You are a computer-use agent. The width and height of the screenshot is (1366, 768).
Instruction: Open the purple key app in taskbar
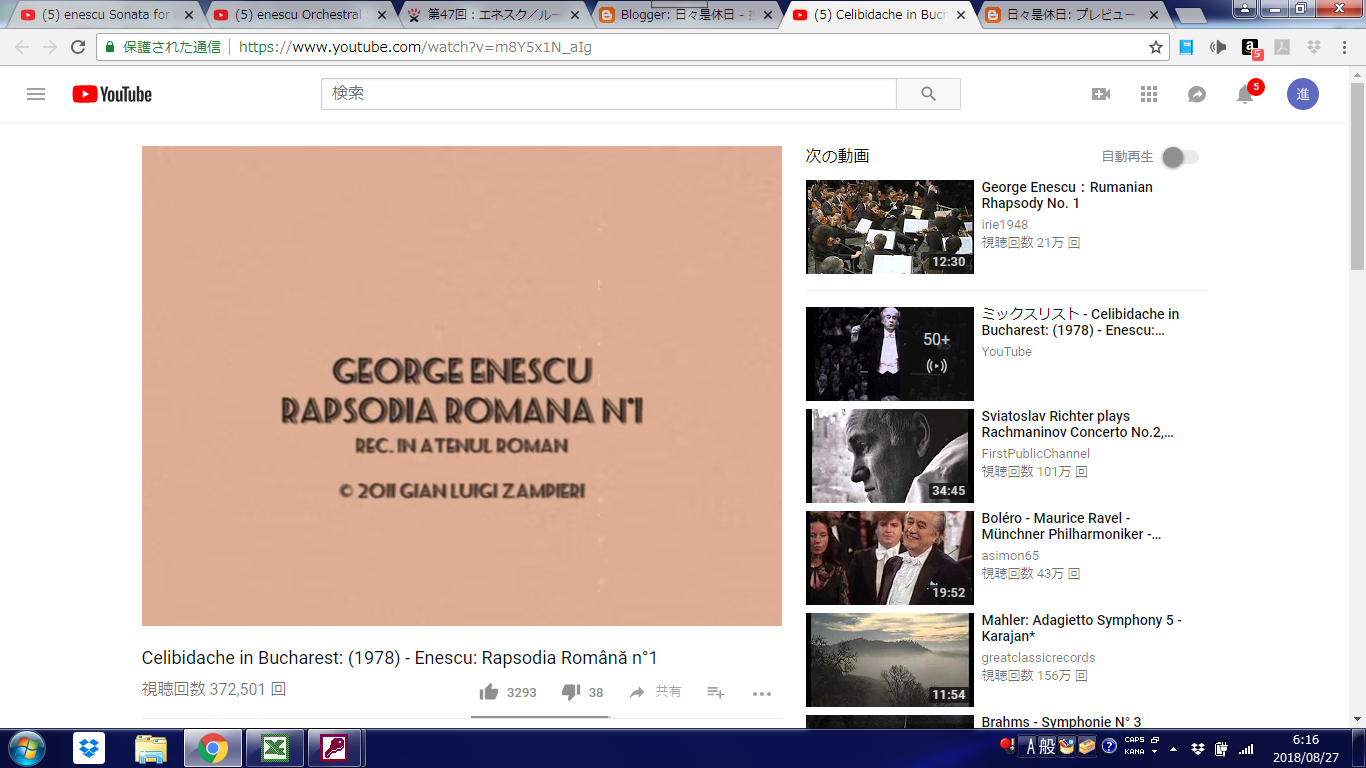(x=335, y=748)
